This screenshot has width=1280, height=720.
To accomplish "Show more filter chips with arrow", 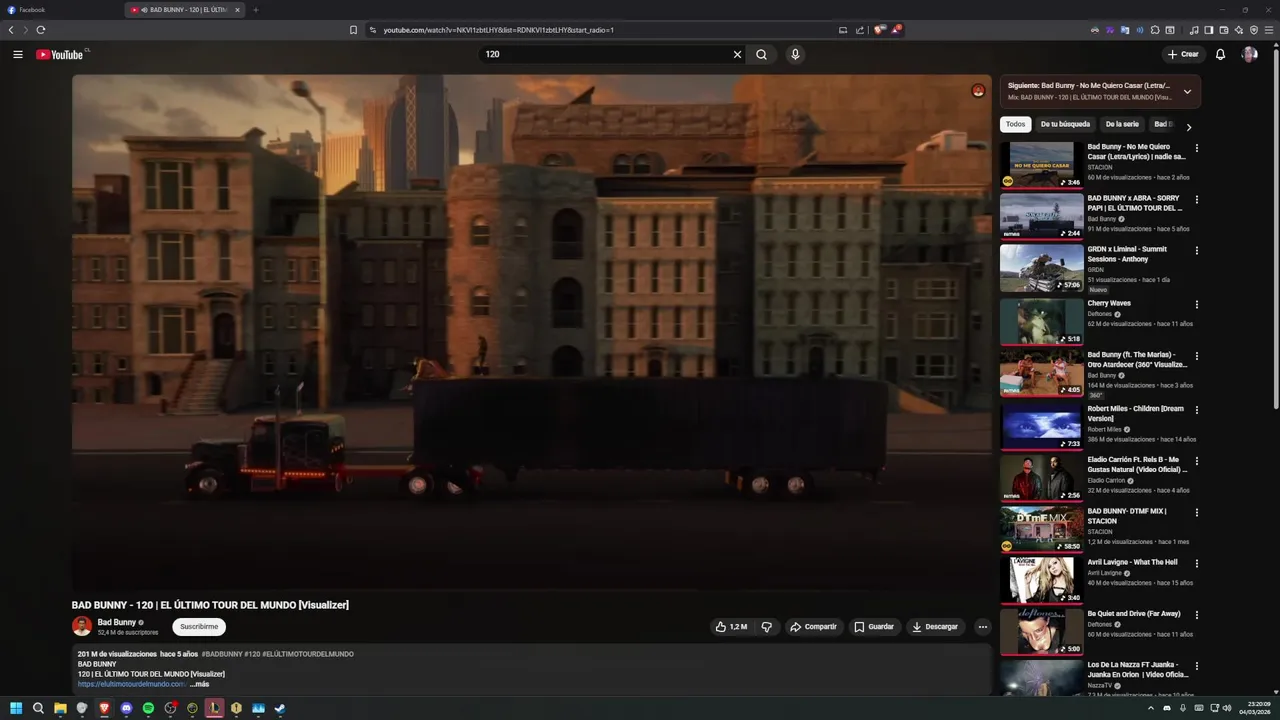I will pos(1189,127).
